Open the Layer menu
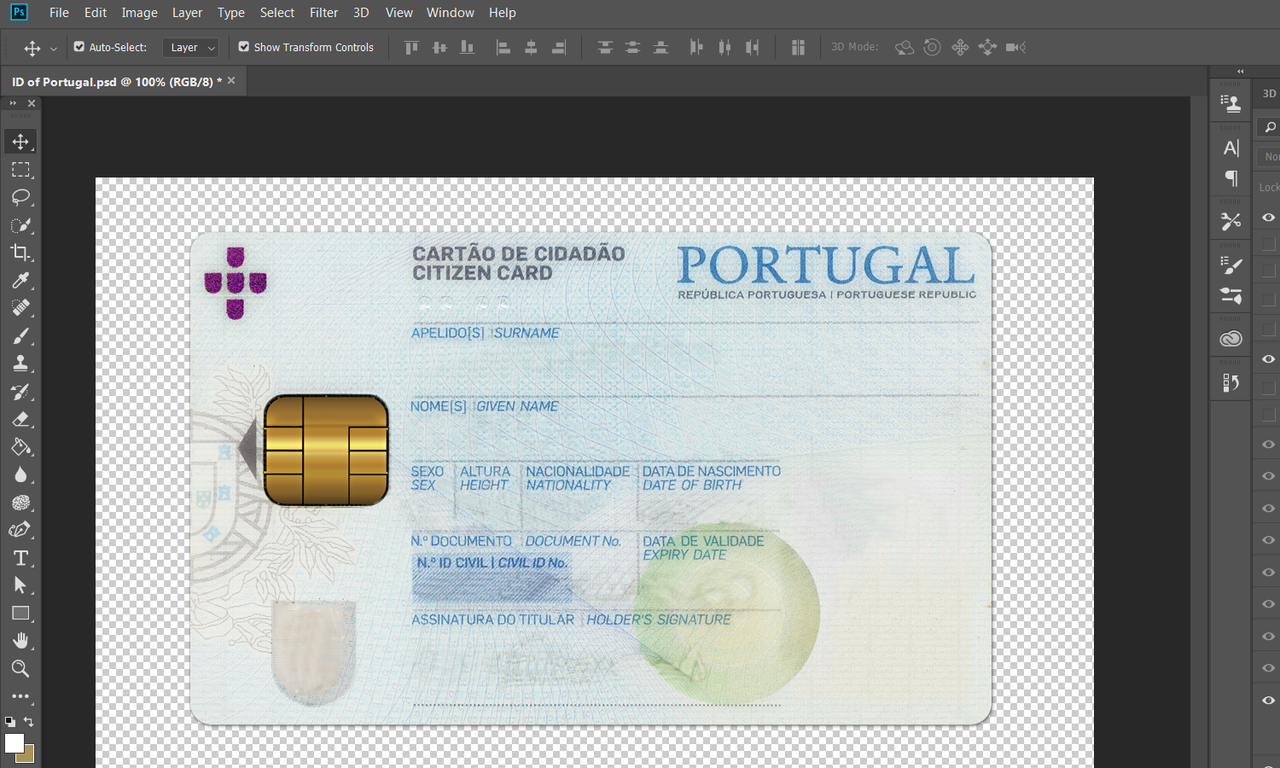The image size is (1280, 768). point(187,13)
